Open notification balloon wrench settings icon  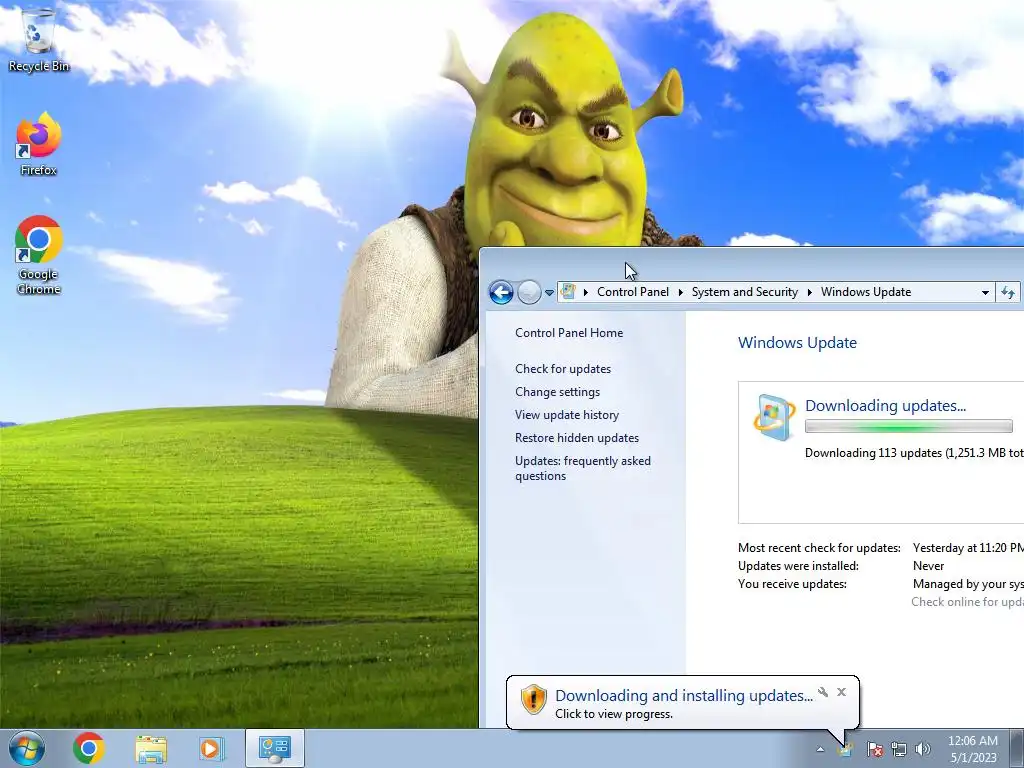click(x=823, y=692)
